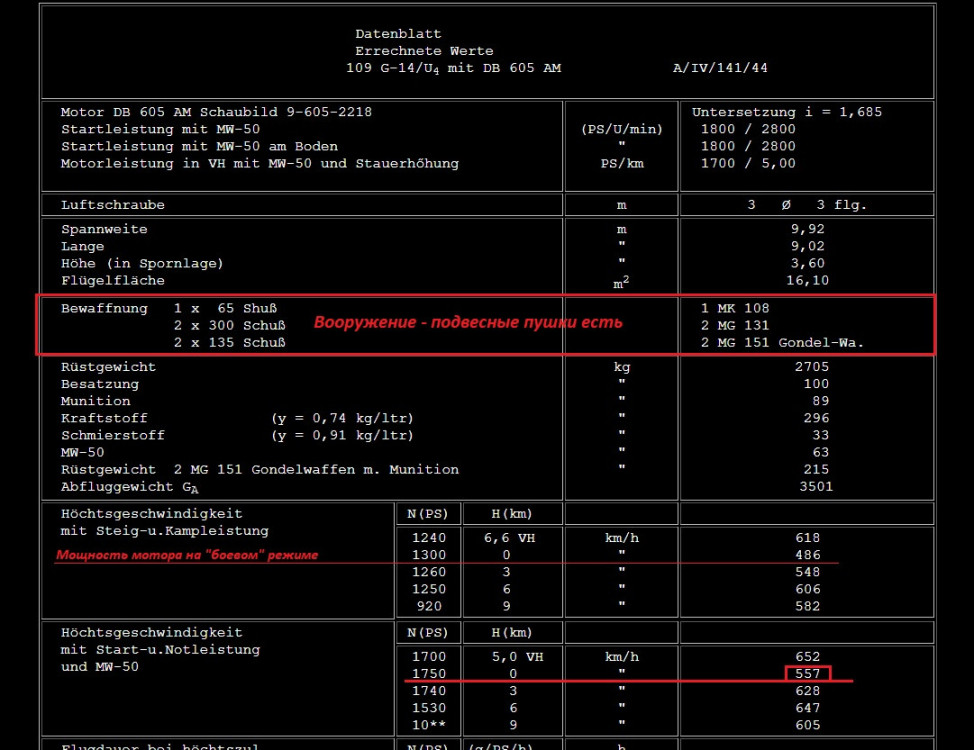Click 'Motor DB 605 AM Schaubild 9-605-2218'
974x750 pixels.
pyautogui.click(x=216, y=112)
